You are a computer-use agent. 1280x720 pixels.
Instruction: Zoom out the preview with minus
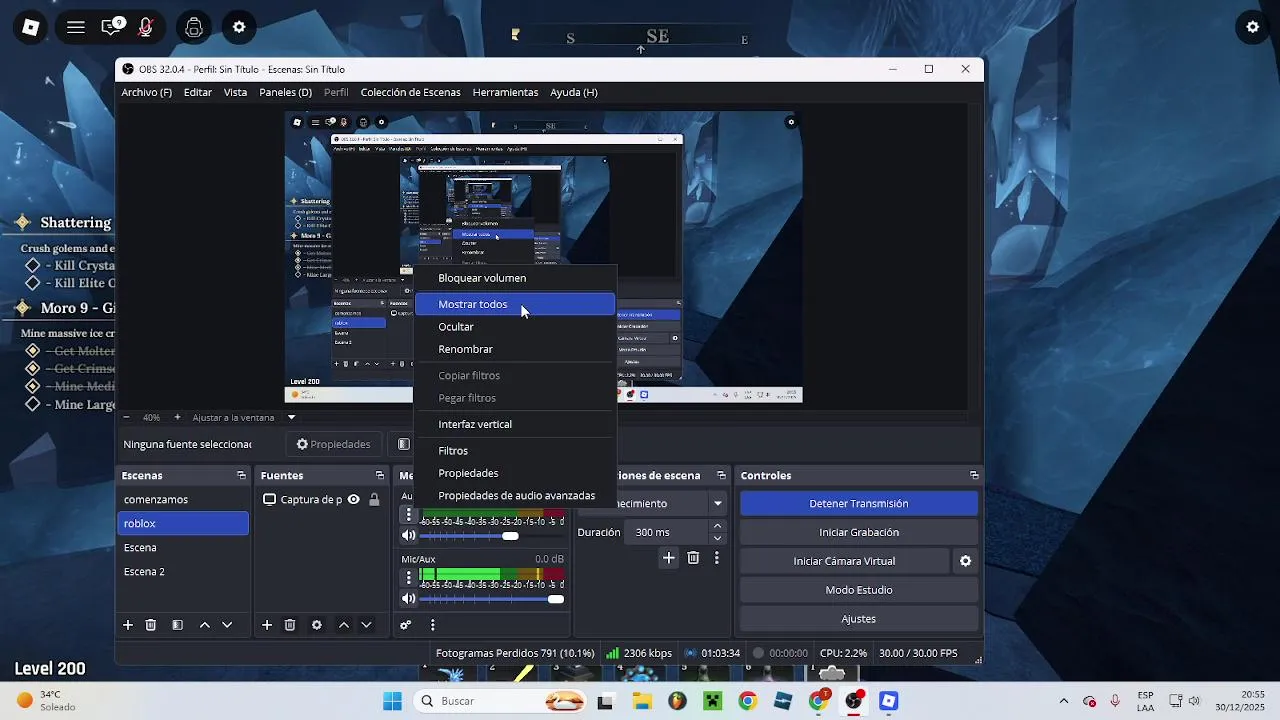click(126, 417)
